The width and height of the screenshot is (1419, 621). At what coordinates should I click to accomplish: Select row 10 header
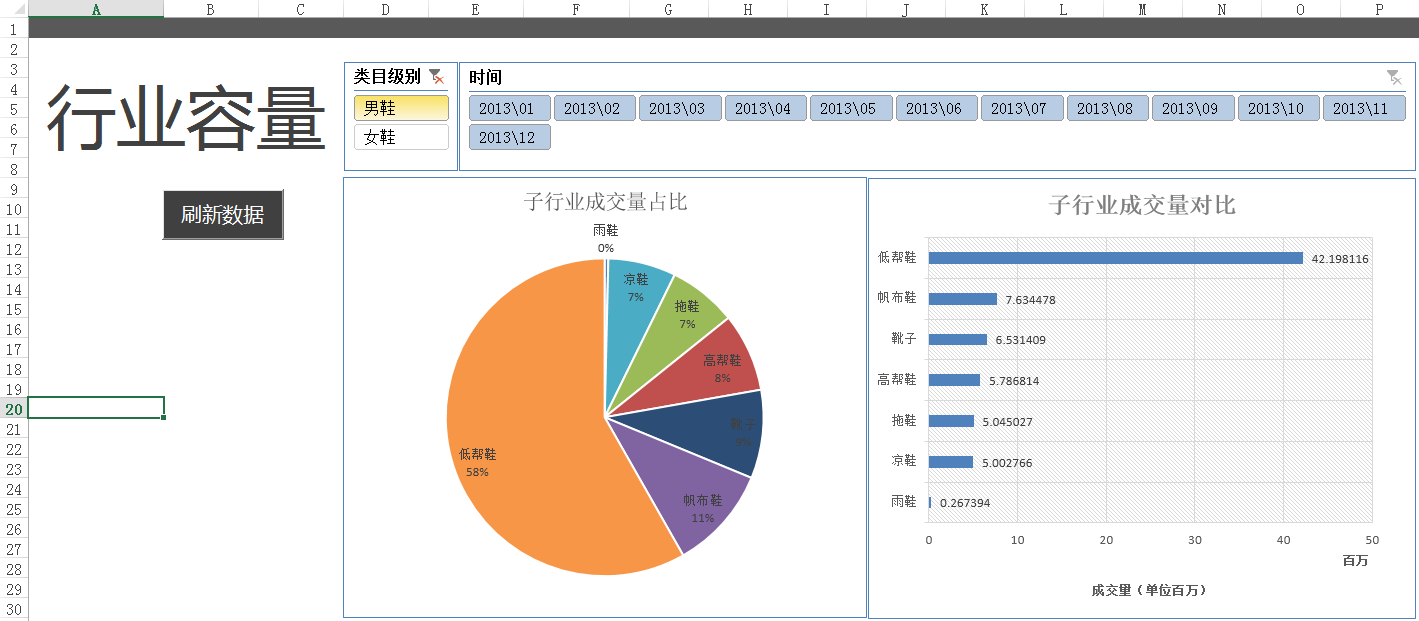14,209
